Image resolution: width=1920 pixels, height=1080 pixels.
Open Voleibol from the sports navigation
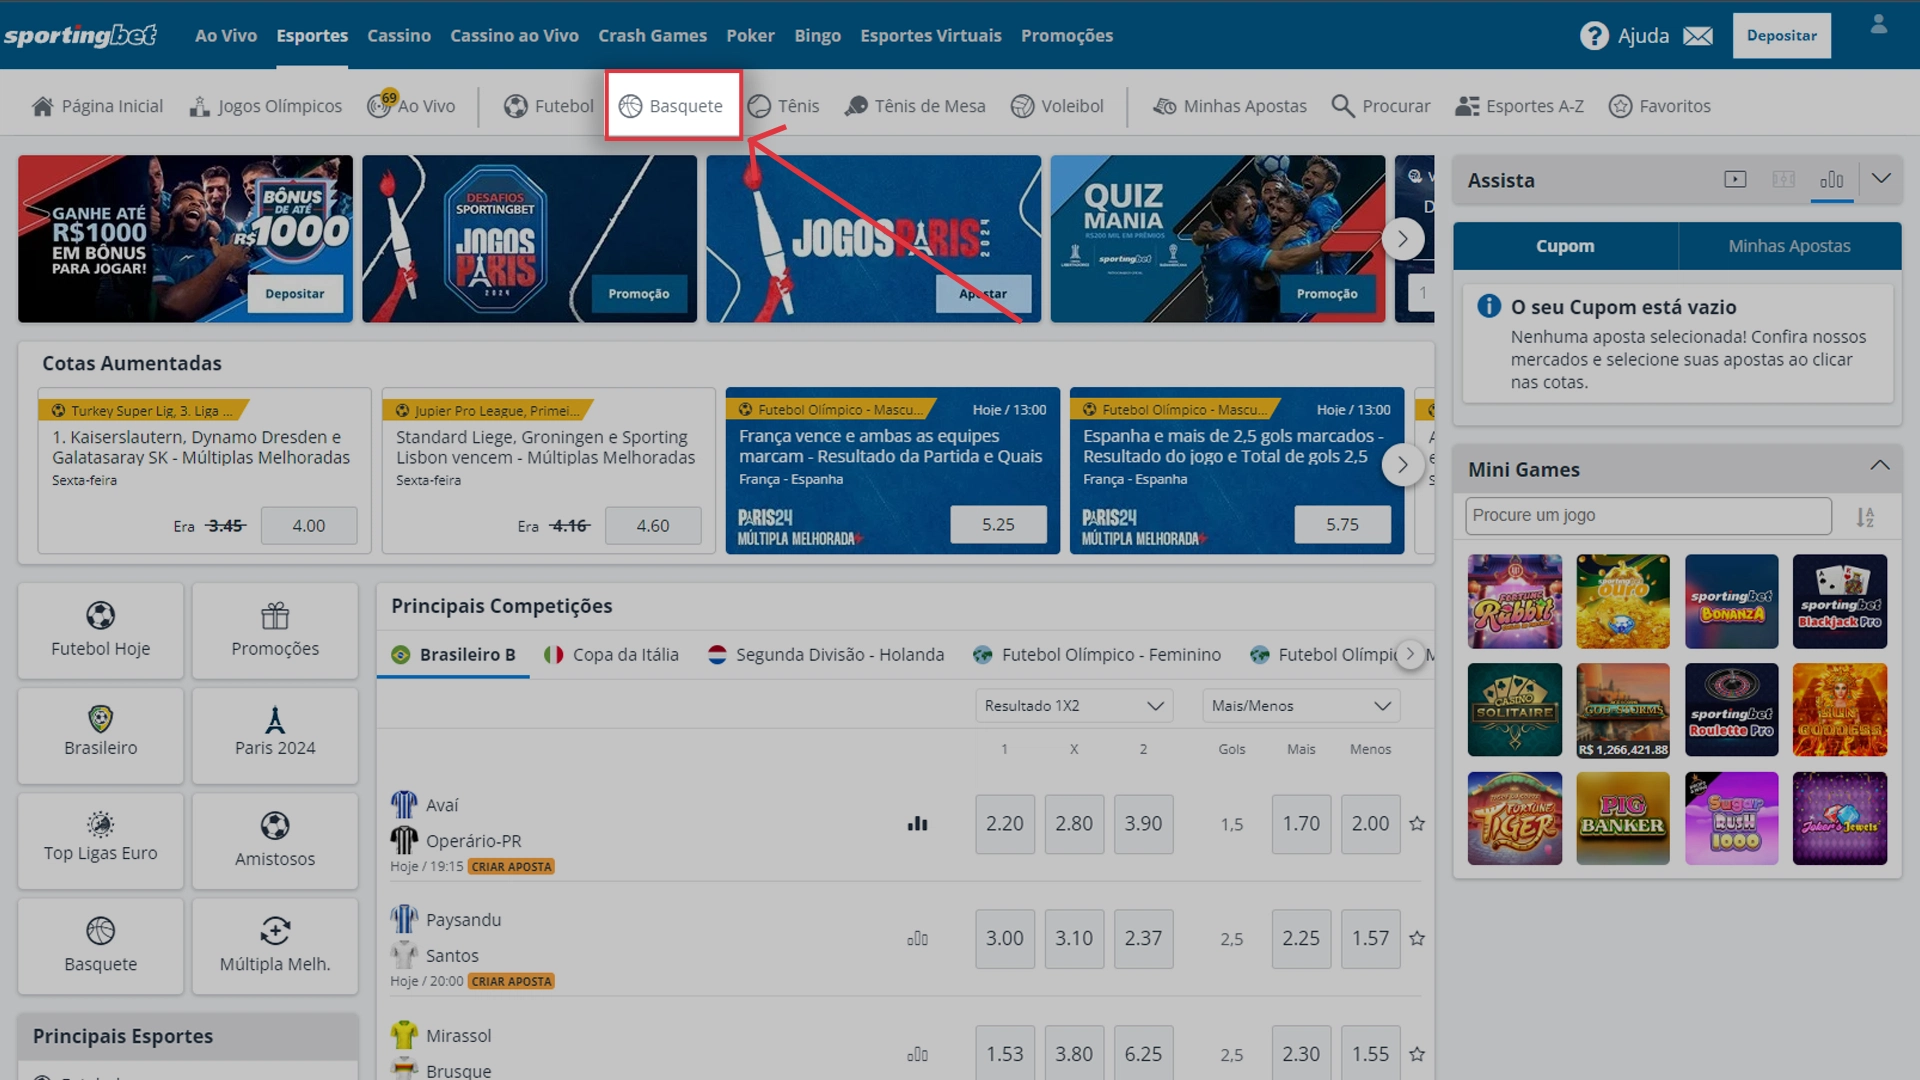coord(1024,105)
